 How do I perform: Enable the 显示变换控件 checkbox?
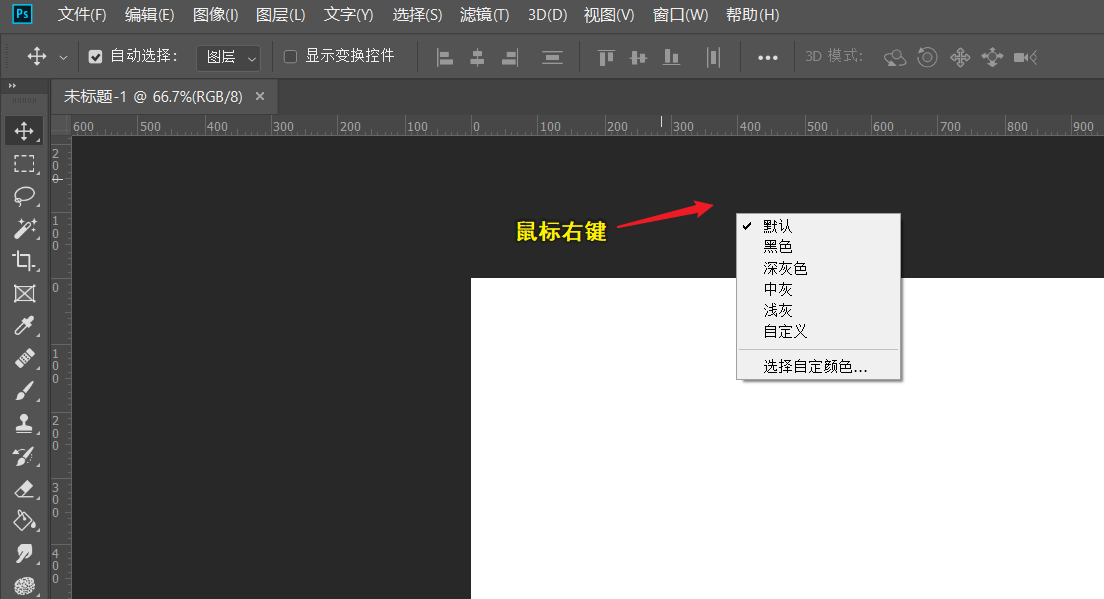(291, 57)
